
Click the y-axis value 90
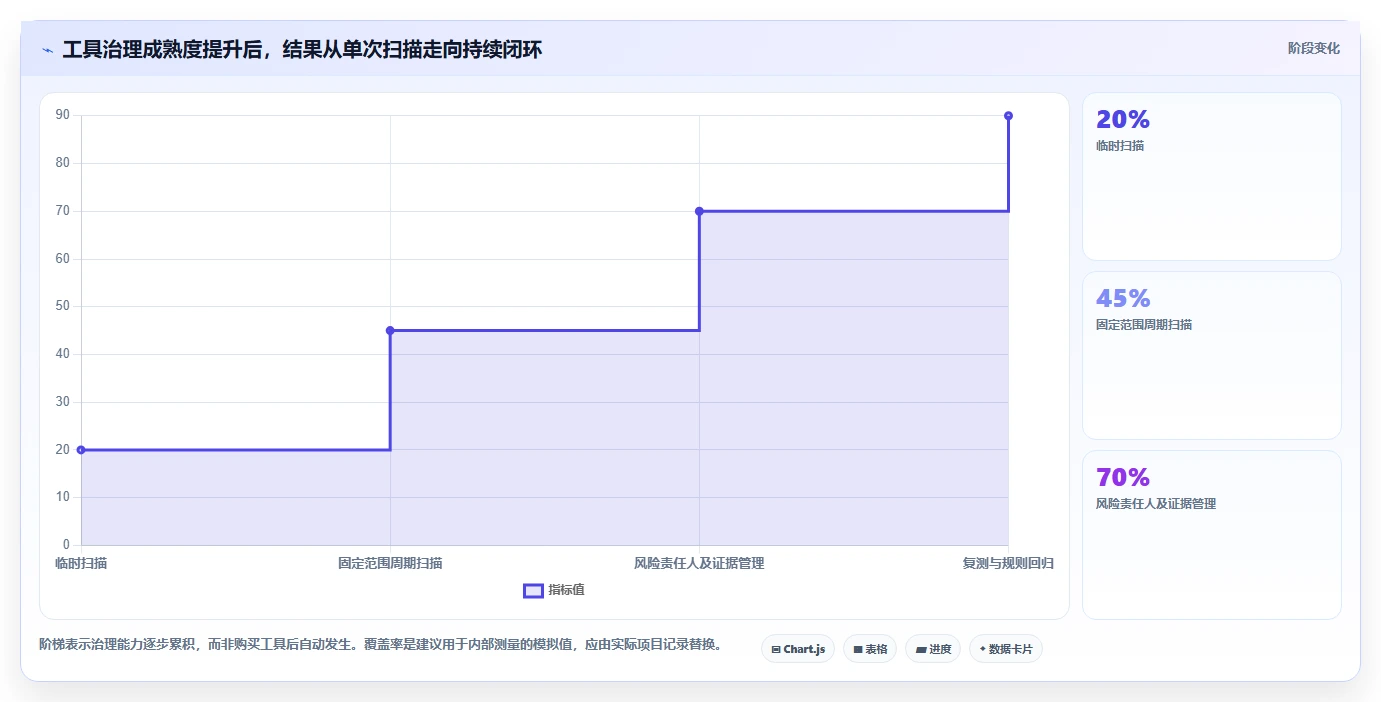63,115
